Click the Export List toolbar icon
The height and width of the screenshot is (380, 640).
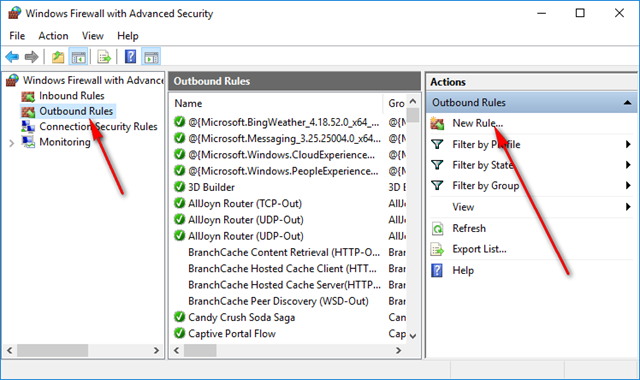click(104, 57)
